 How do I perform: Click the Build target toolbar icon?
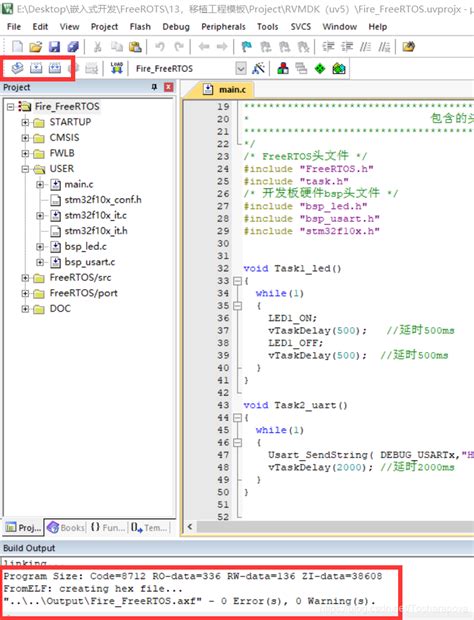36,68
